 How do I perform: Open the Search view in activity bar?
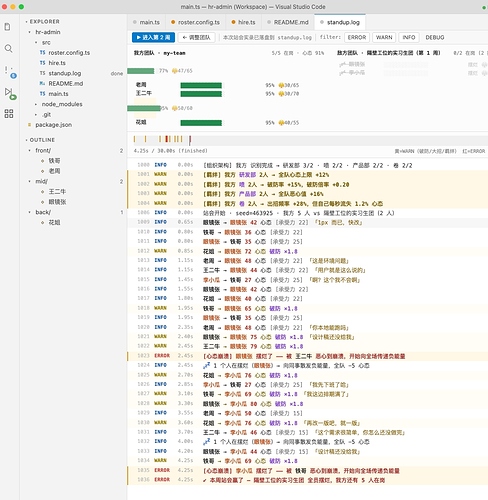point(9,49)
